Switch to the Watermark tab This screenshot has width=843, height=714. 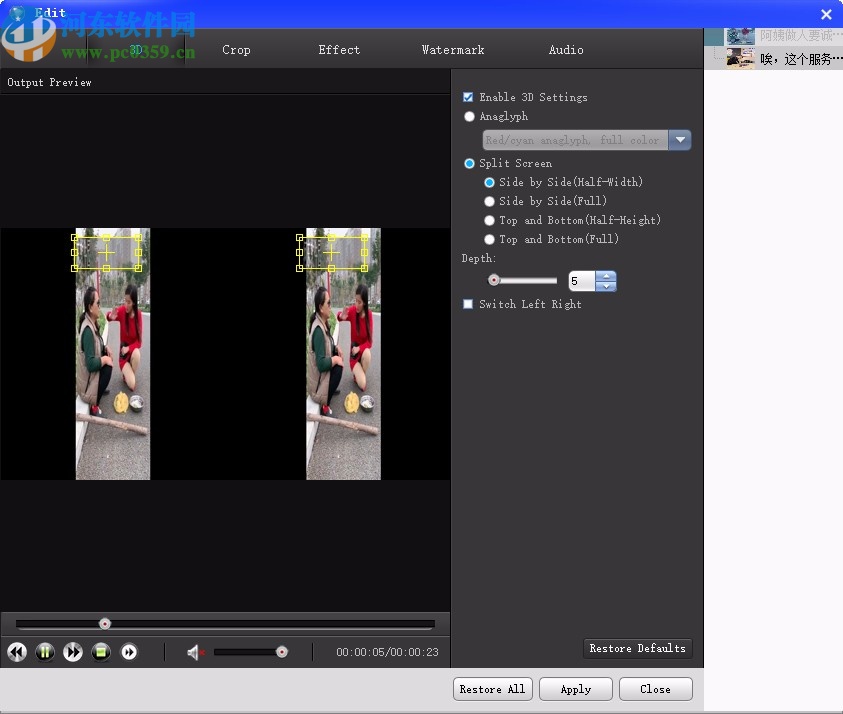click(x=453, y=49)
